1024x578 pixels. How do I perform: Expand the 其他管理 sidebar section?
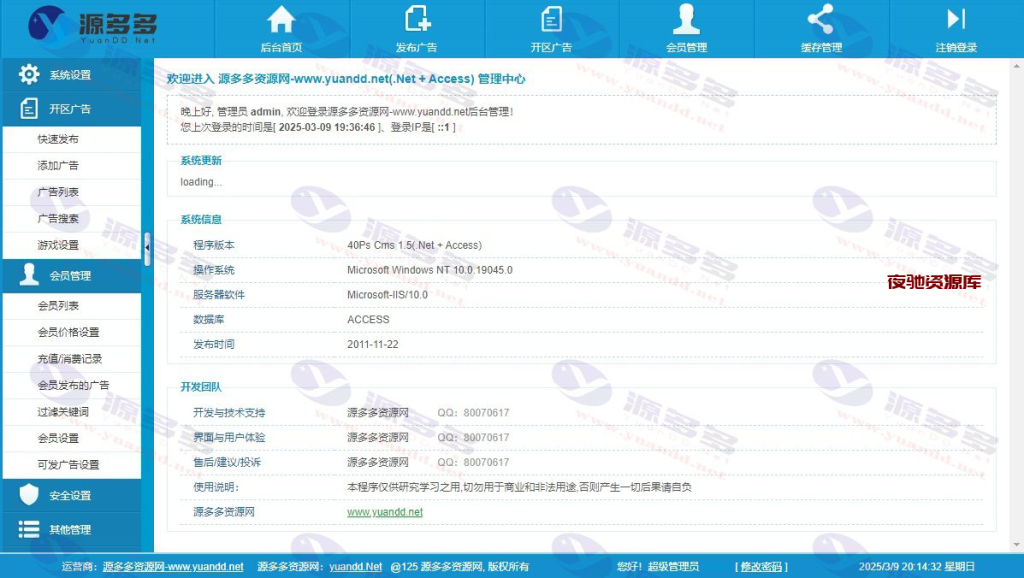click(x=70, y=530)
